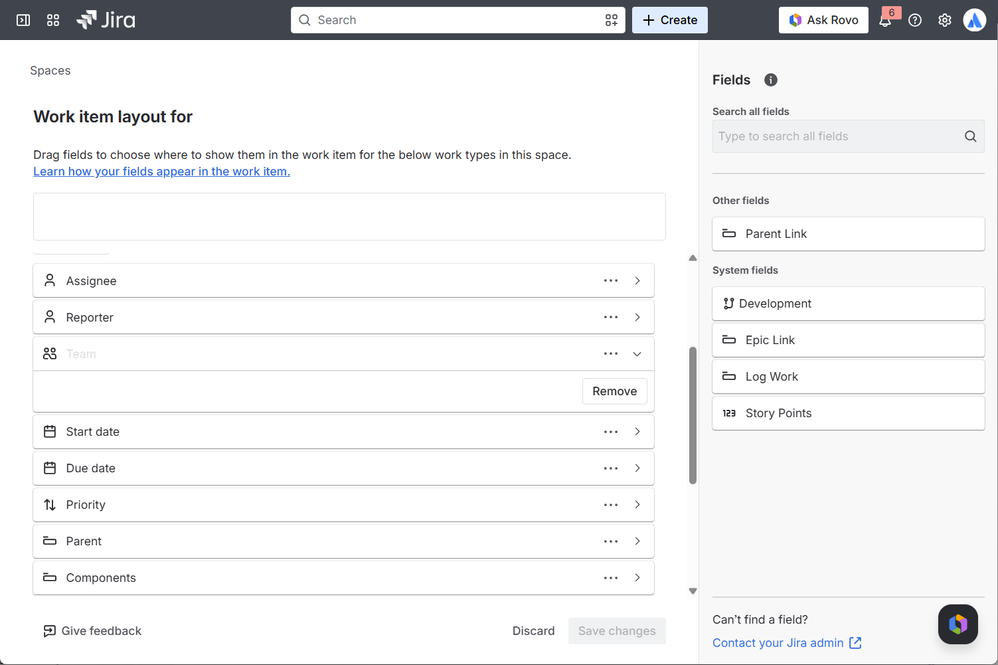Collapse the Team field row

637,354
